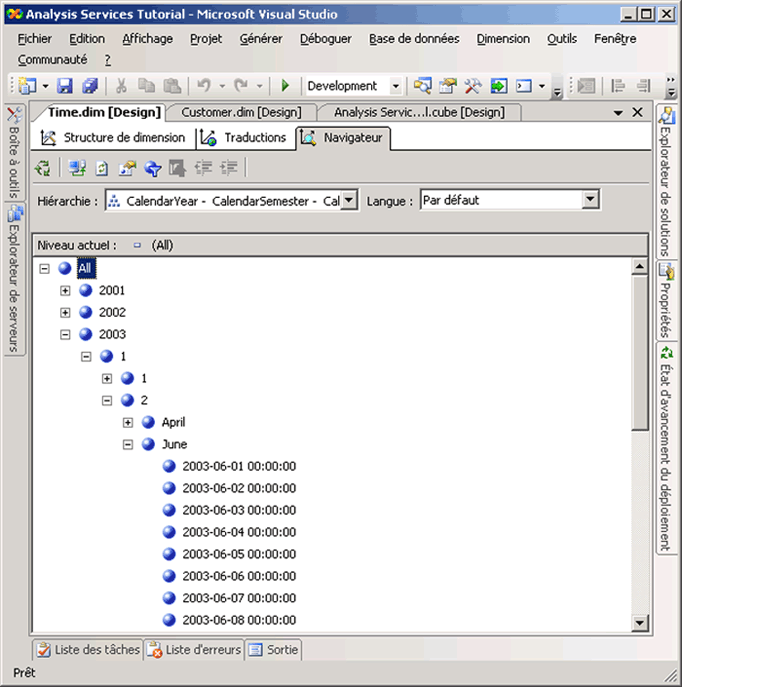Open the Development configuration dropdown

(x=396, y=86)
